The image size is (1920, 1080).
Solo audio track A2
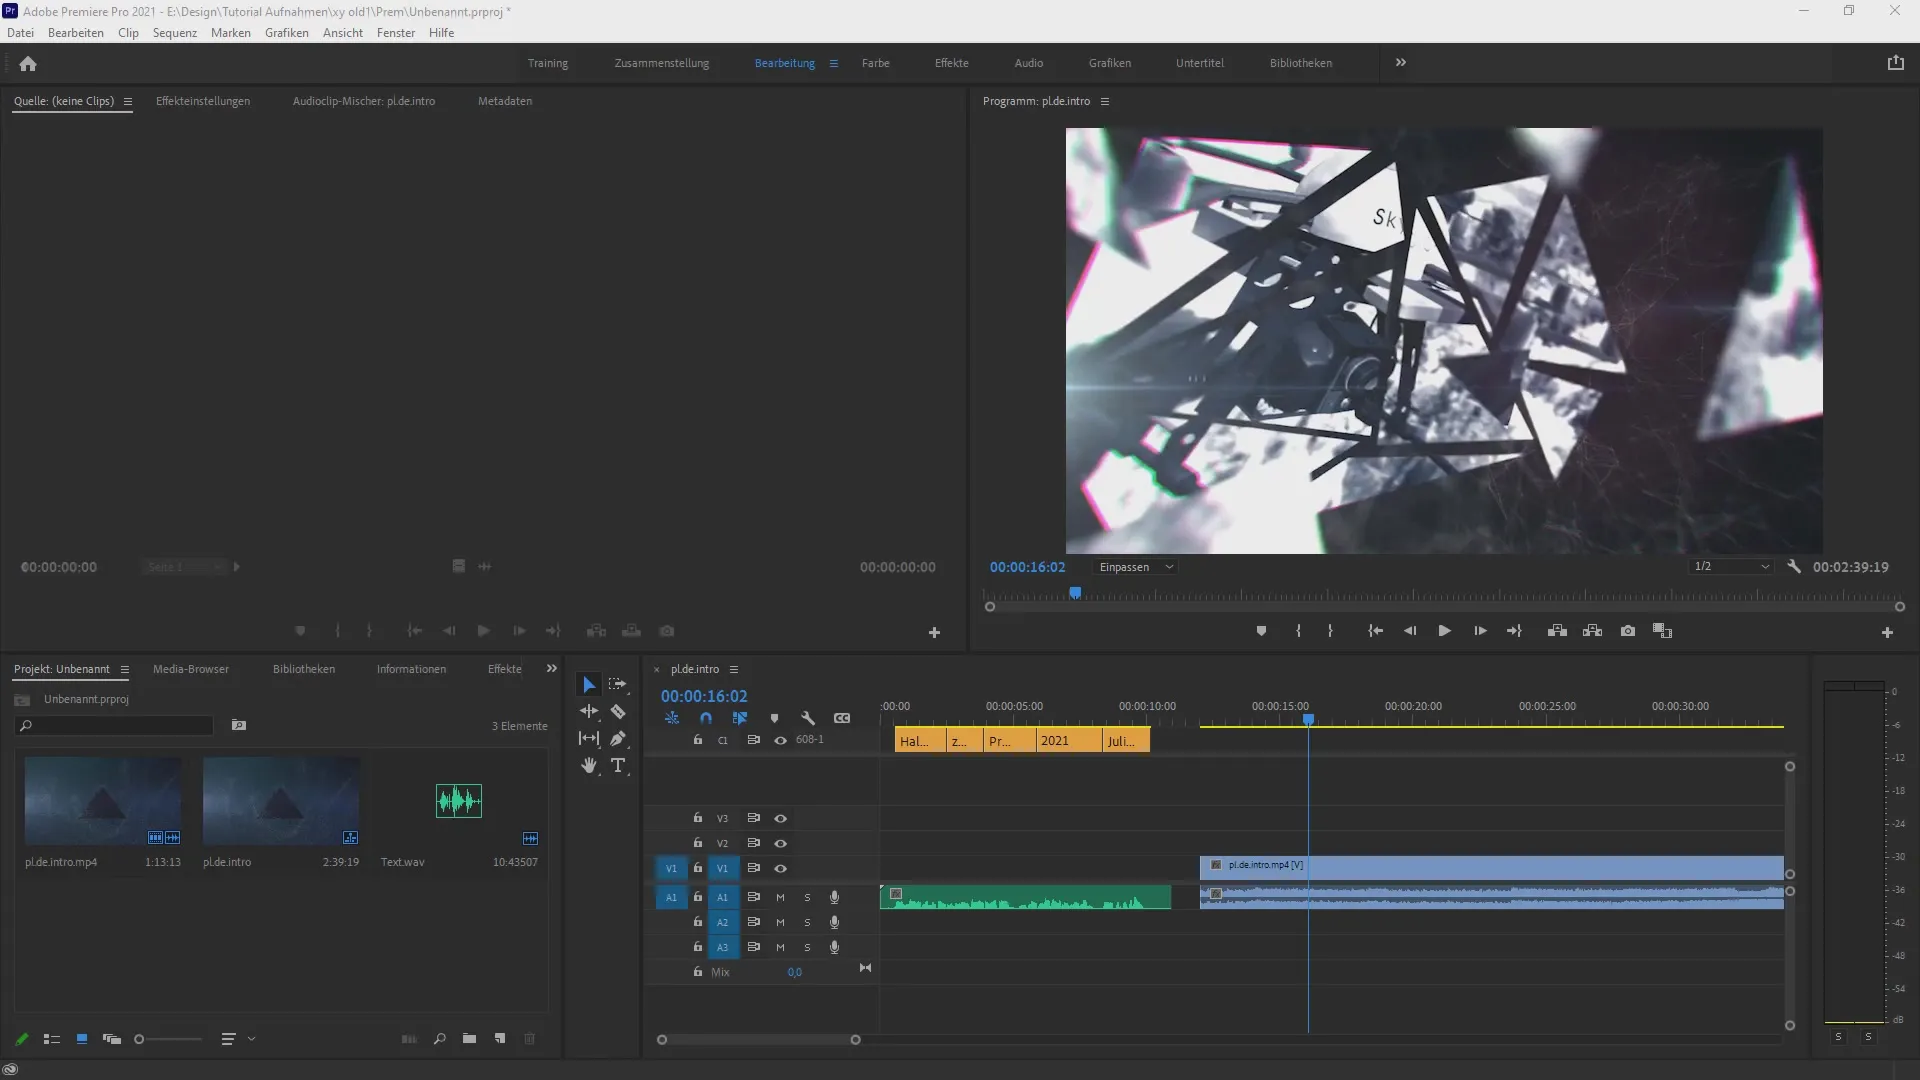coord(807,923)
